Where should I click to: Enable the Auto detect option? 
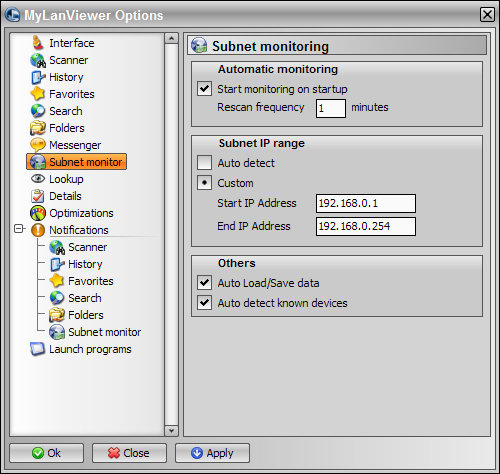[204, 163]
